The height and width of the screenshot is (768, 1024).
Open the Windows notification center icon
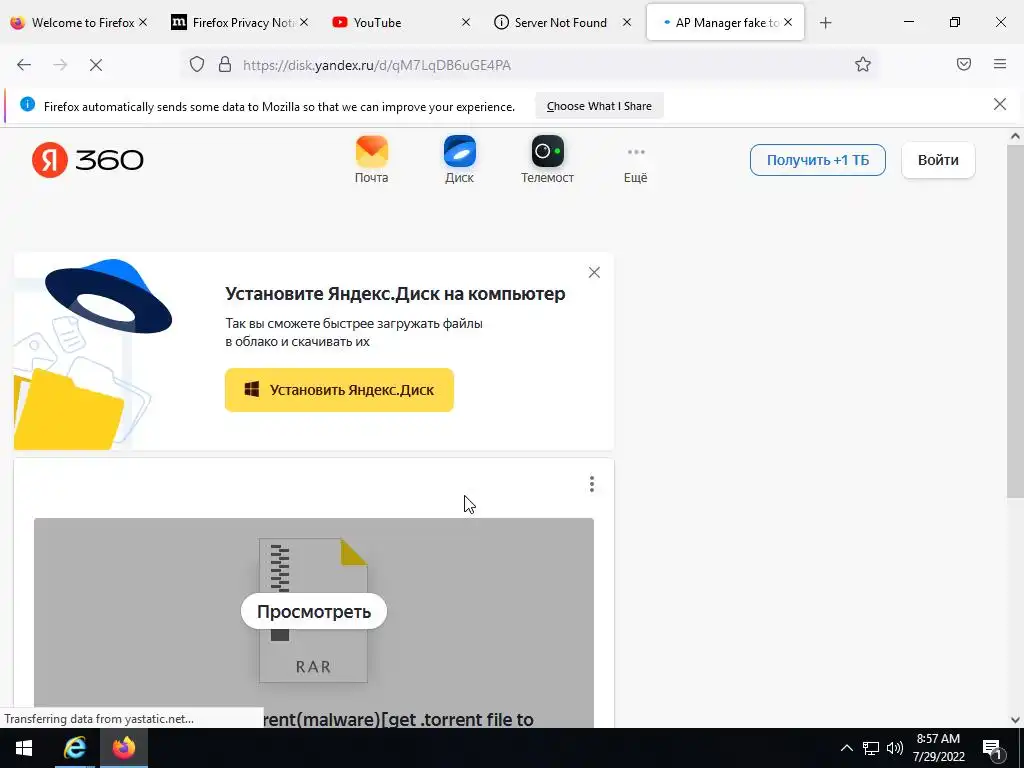click(993, 749)
